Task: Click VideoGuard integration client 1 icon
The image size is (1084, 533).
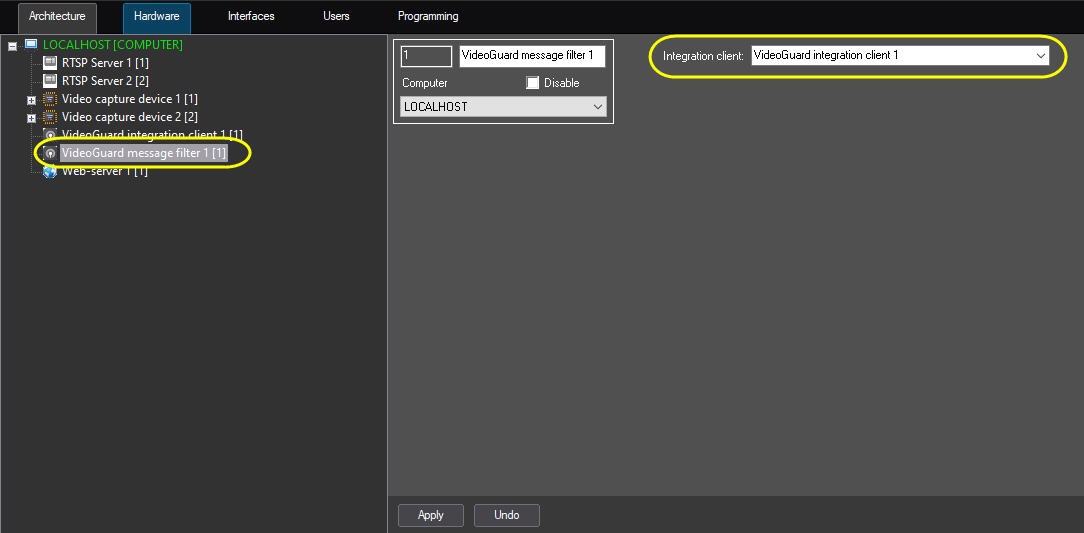Action: pos(50,135)
